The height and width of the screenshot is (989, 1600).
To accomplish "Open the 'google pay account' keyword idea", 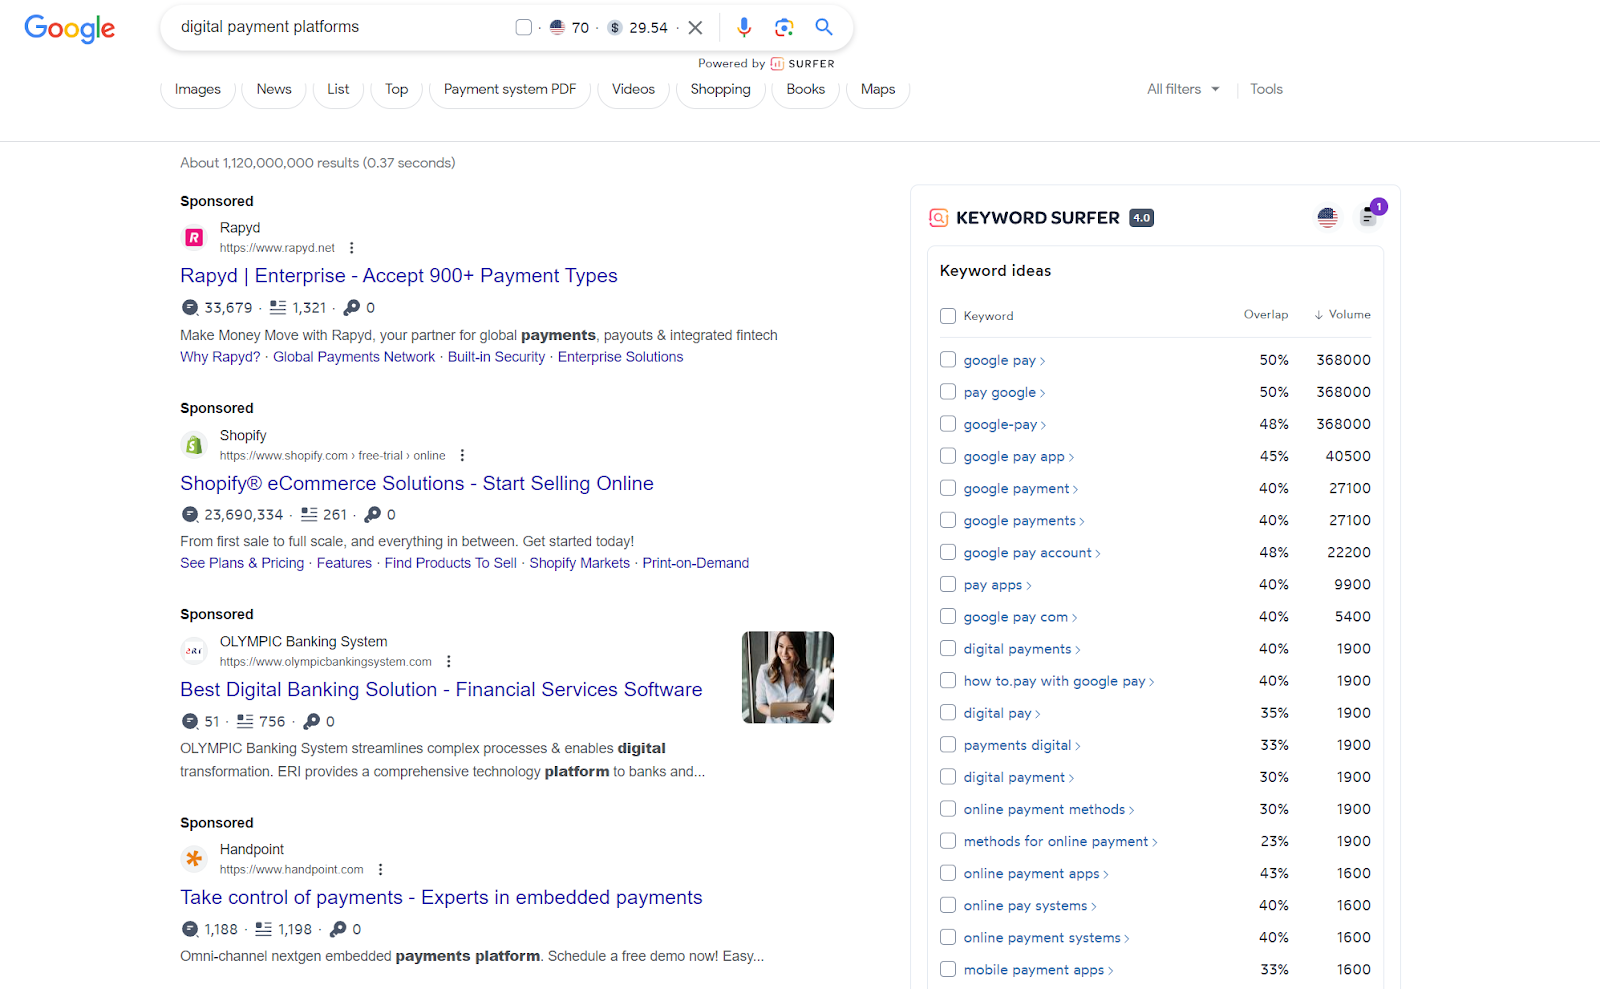I will point(1032,552).
